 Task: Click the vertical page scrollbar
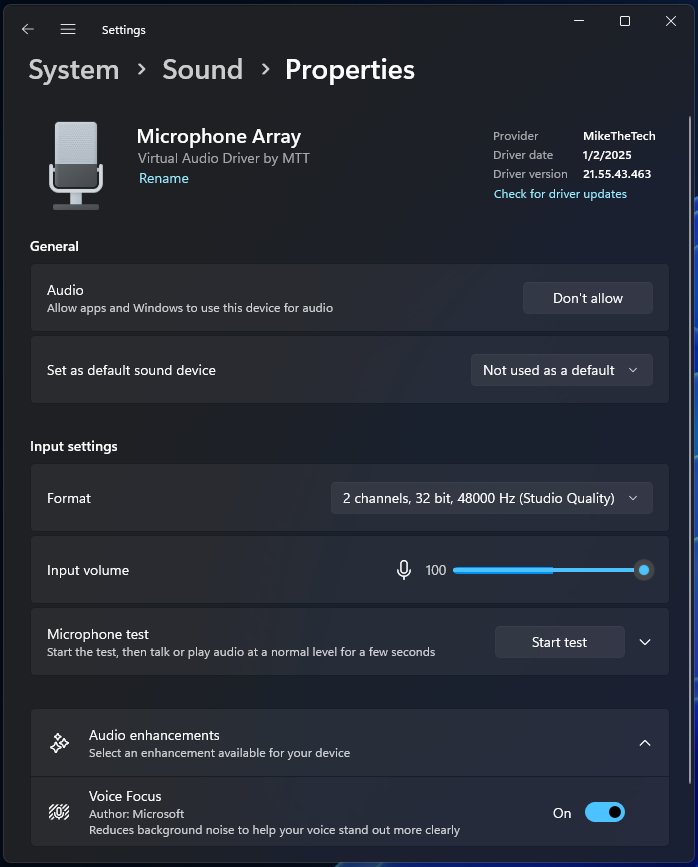(690, 450)
